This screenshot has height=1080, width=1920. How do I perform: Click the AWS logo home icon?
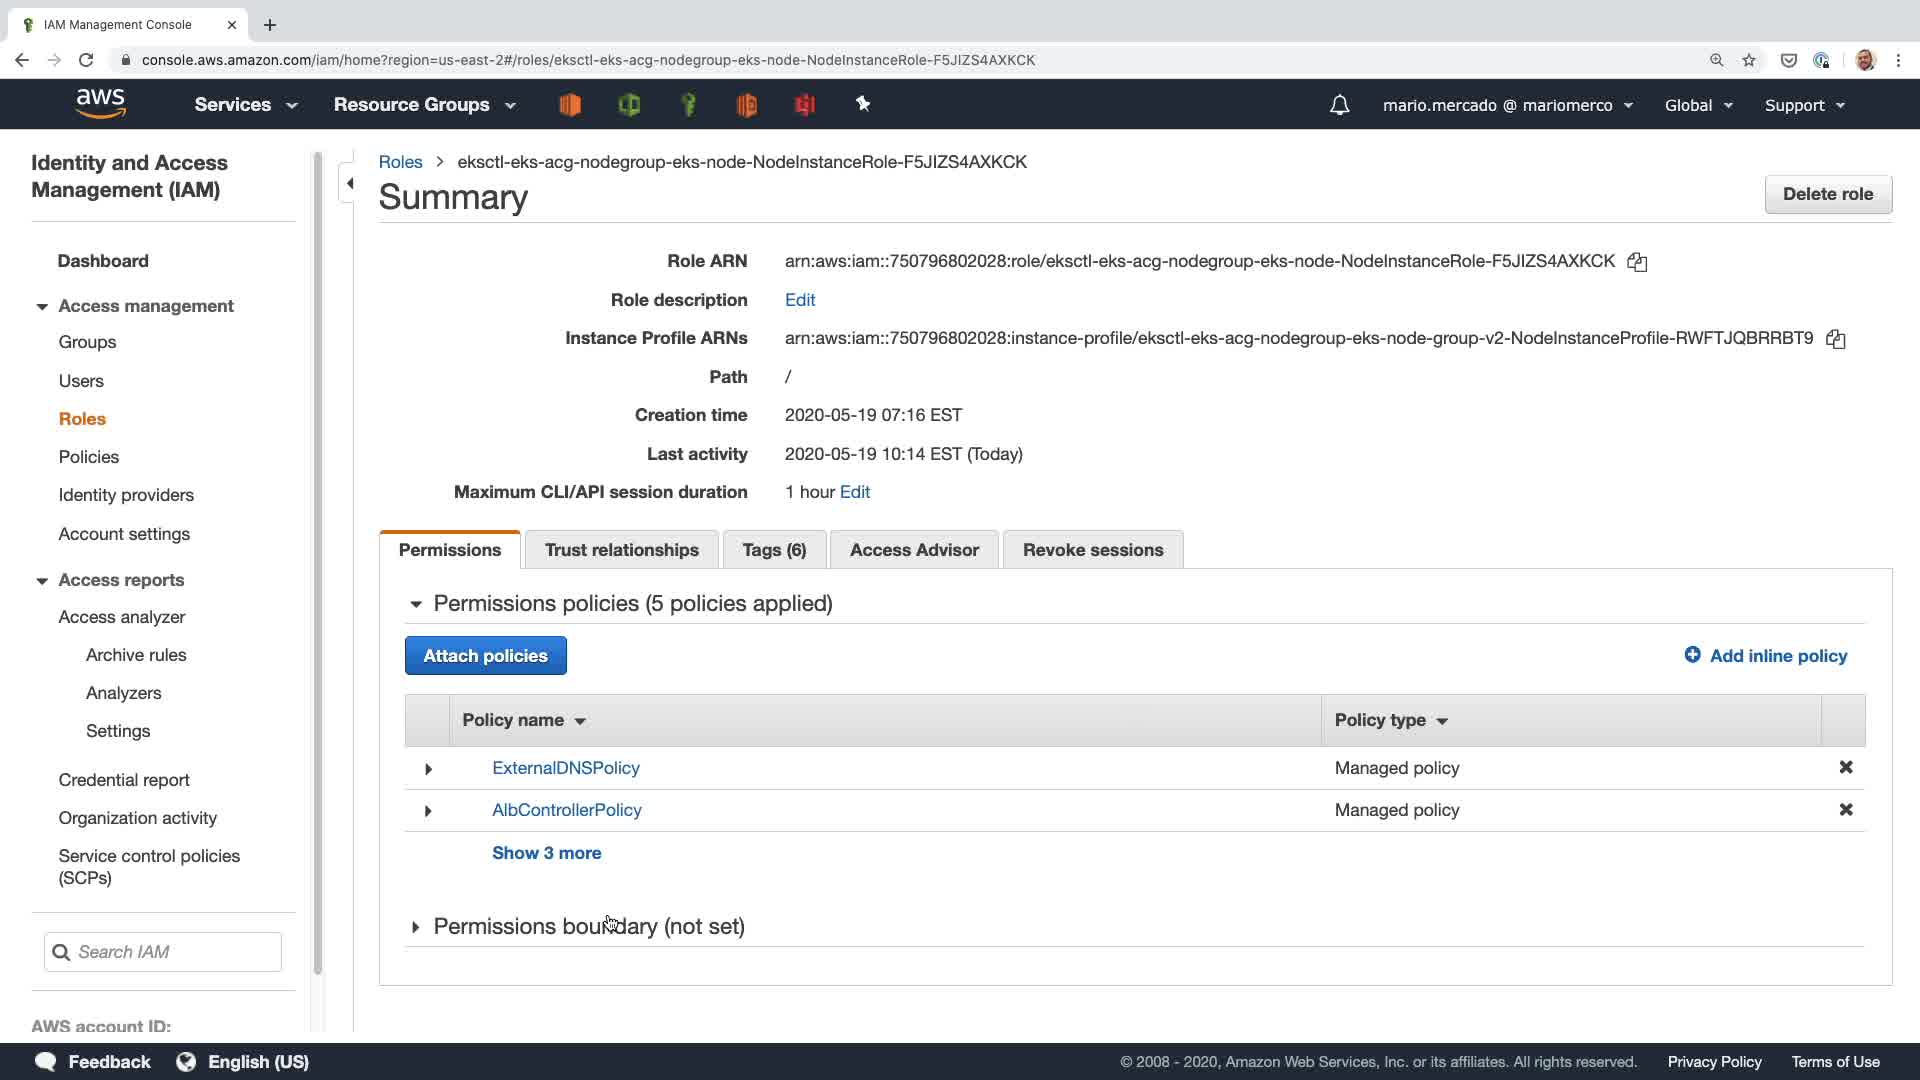tap(100, 104)
